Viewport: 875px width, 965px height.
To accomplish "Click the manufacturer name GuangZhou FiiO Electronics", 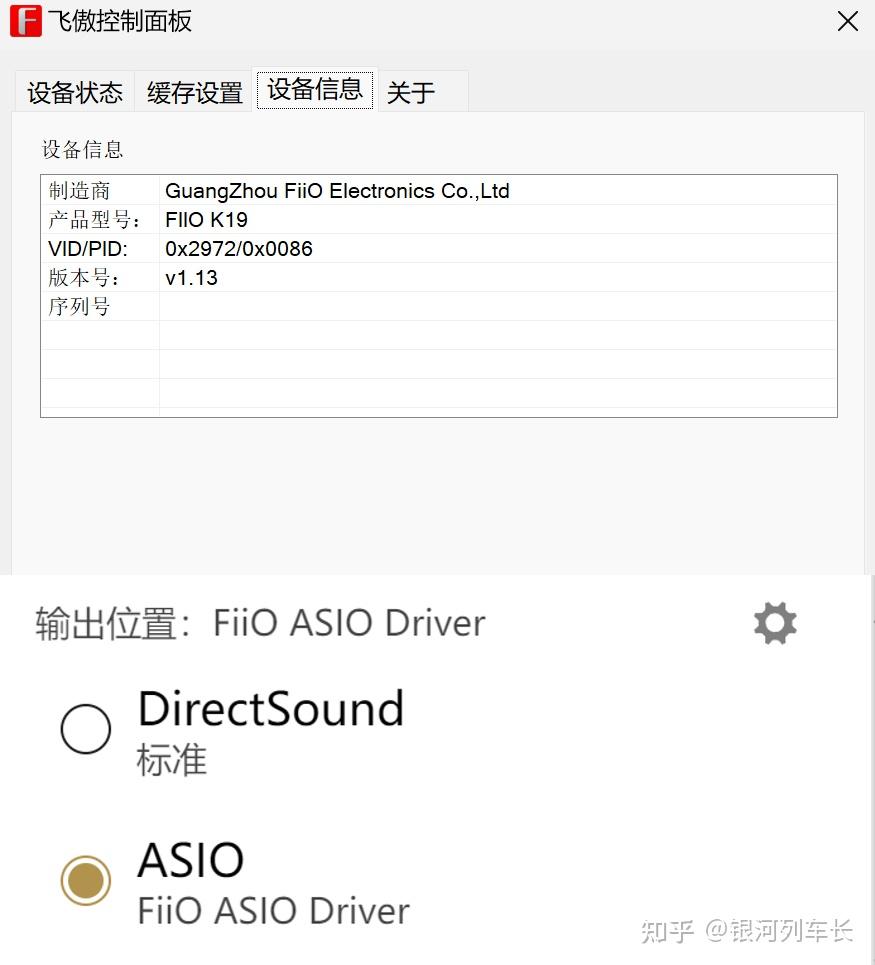I will click(x=337, y=191).
